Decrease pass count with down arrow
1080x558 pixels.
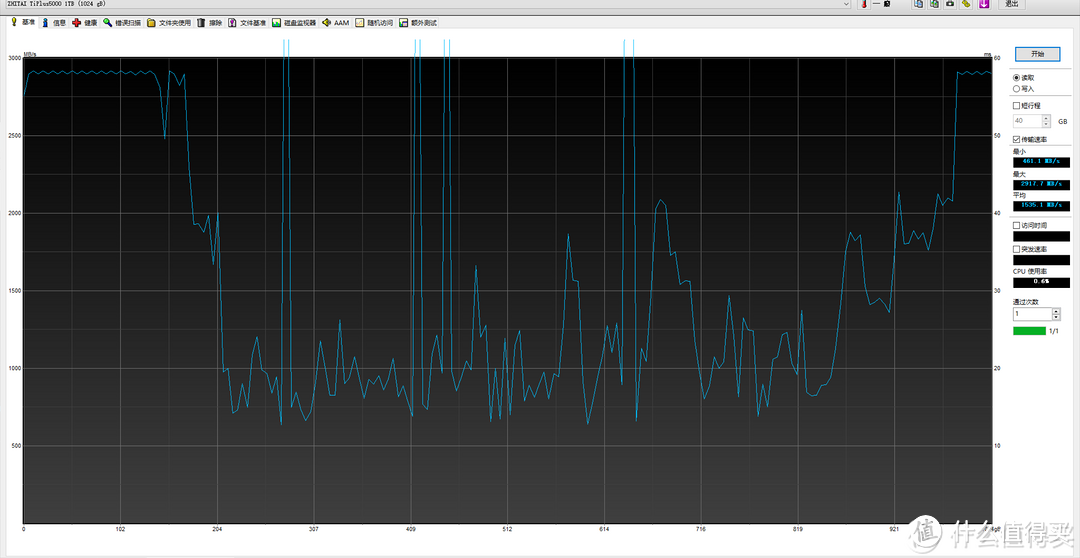coord(1056,318)
